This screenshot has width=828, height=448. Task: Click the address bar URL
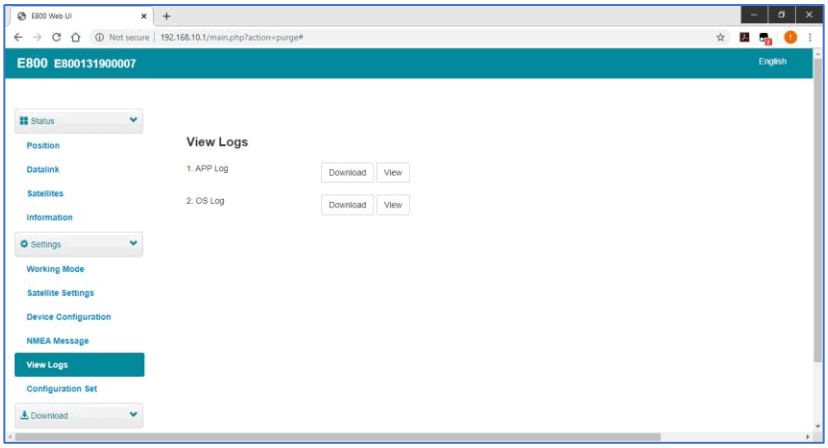point(231,37)
